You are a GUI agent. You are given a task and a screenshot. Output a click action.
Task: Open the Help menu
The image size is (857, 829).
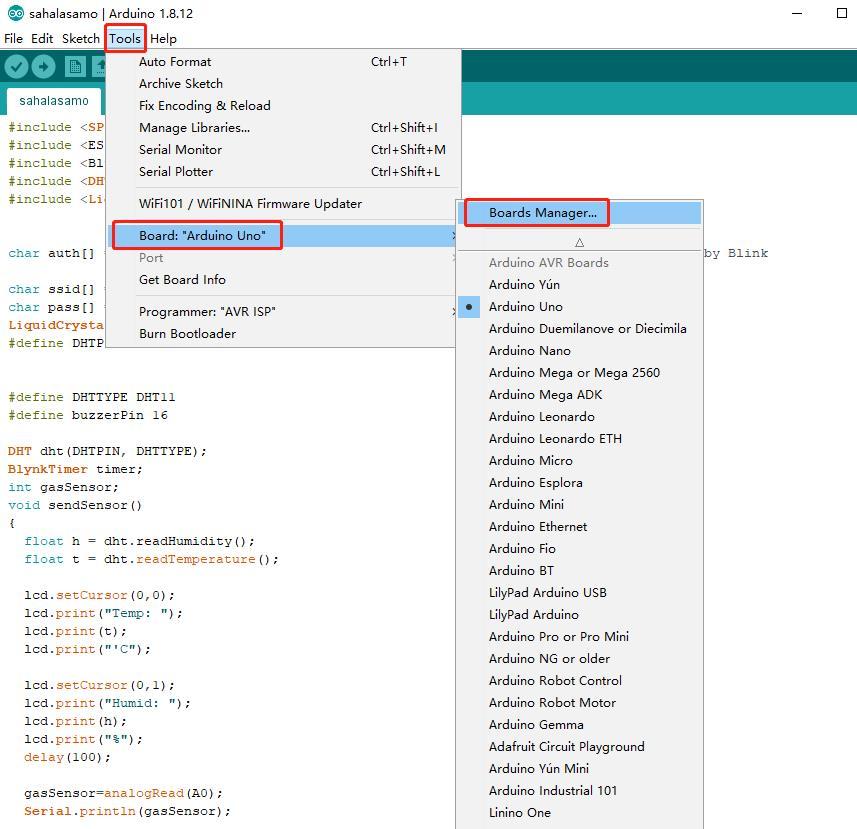163,39
